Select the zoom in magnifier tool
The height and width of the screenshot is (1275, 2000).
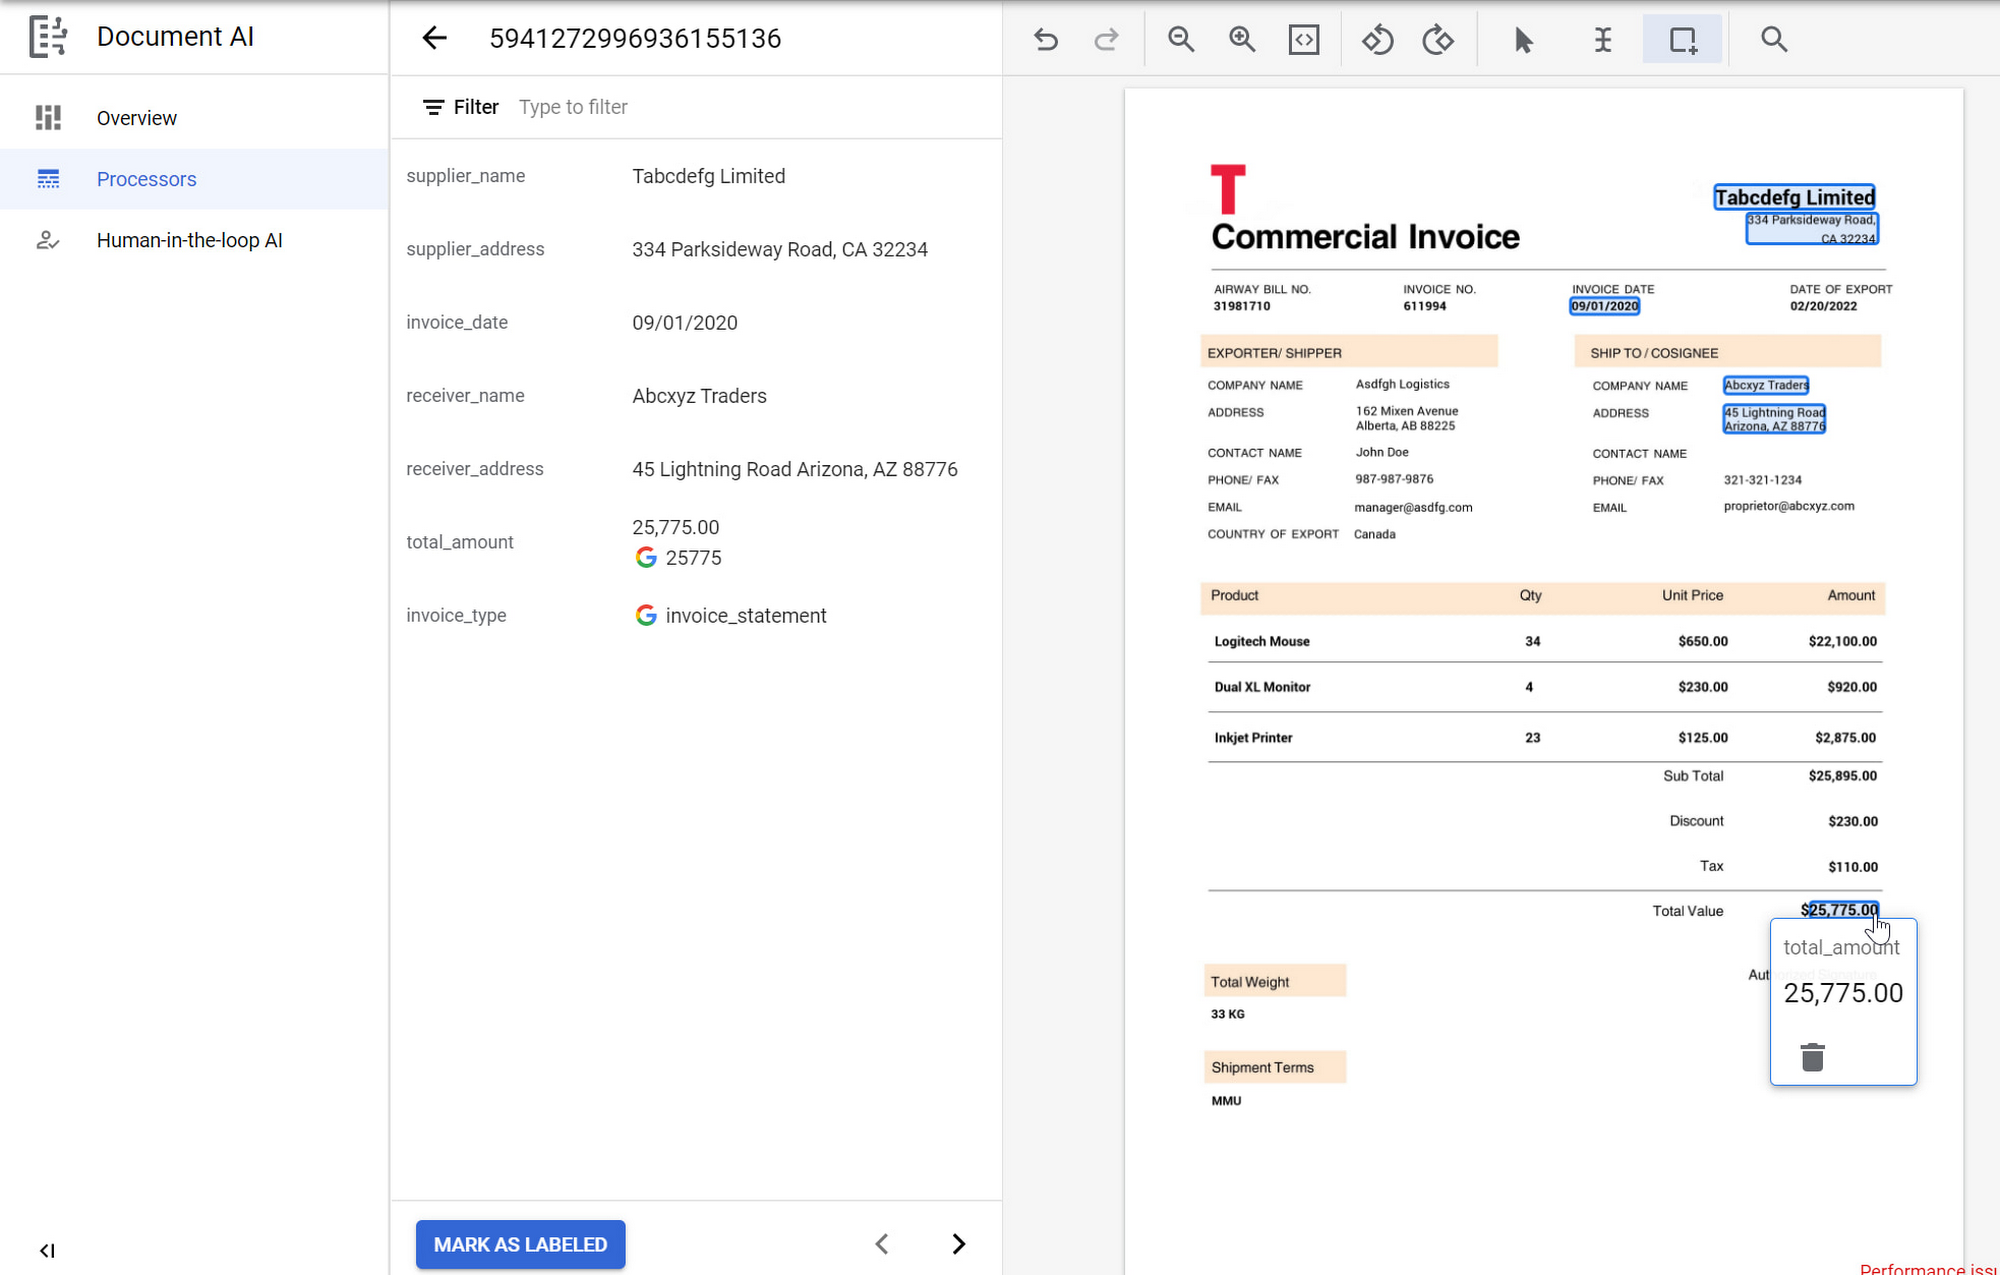(1242, 39)
